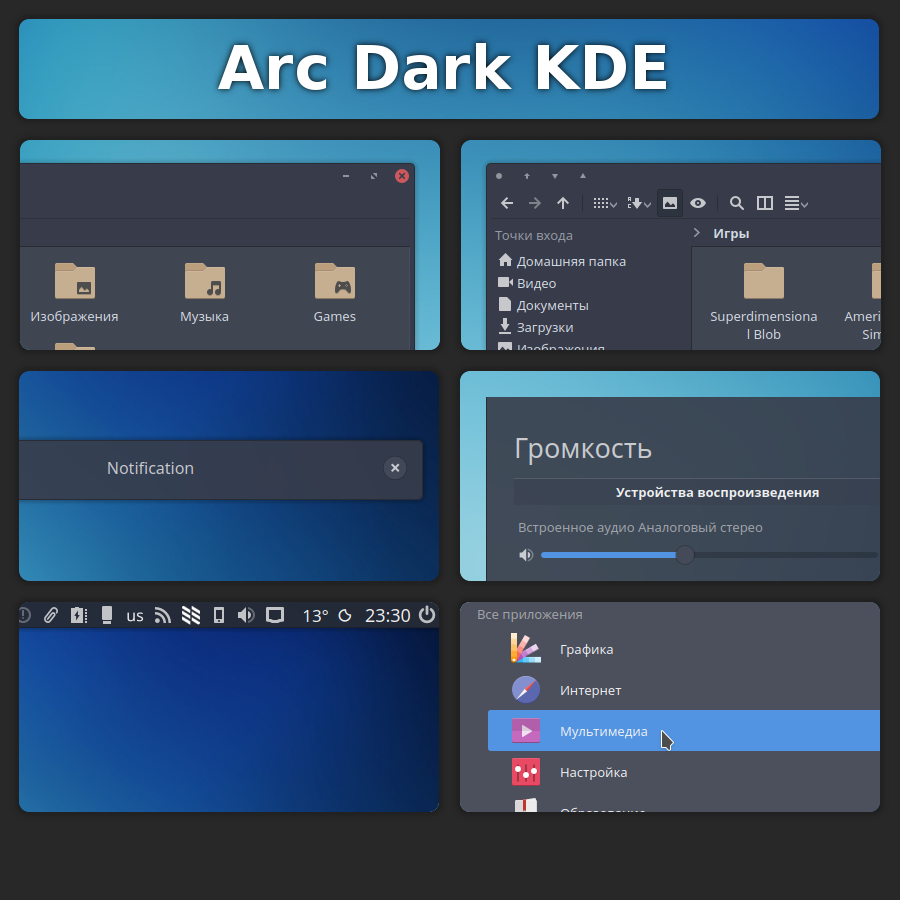Click the breadcrumb chevron before Игры
Viewport: 900px width, 900px height.
click(697, 232)
